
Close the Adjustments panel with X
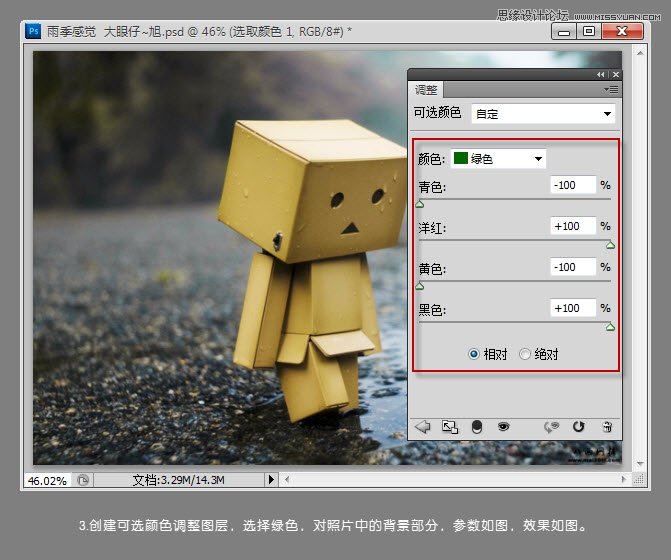(616, 74)
